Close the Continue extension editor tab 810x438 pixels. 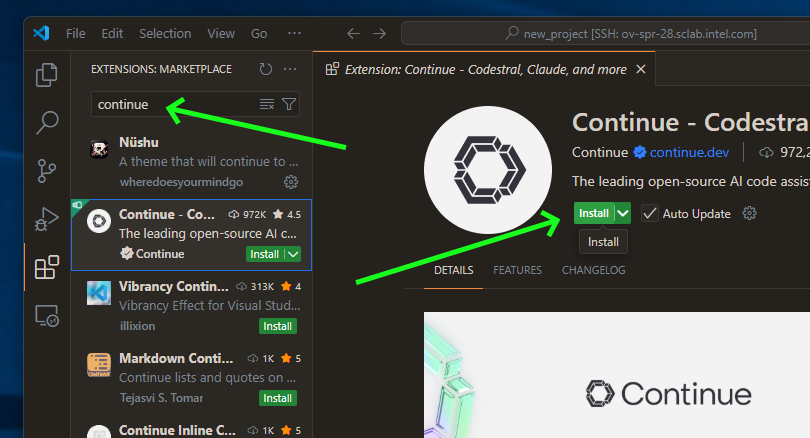coord(641,70)
